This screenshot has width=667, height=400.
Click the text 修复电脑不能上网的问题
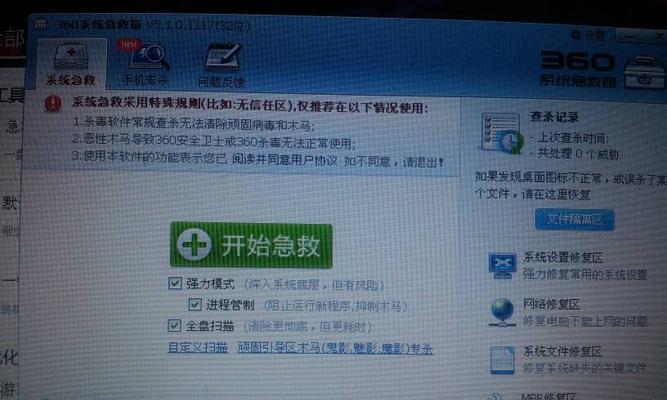[585, 322]
